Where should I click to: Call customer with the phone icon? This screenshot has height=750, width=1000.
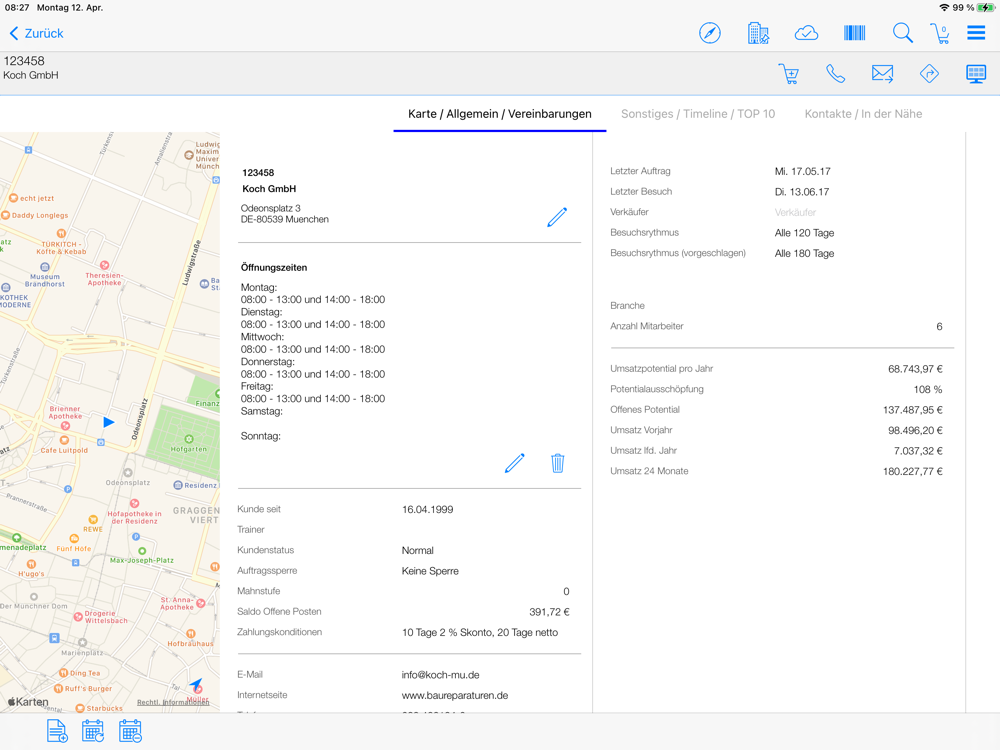[835, 74]
